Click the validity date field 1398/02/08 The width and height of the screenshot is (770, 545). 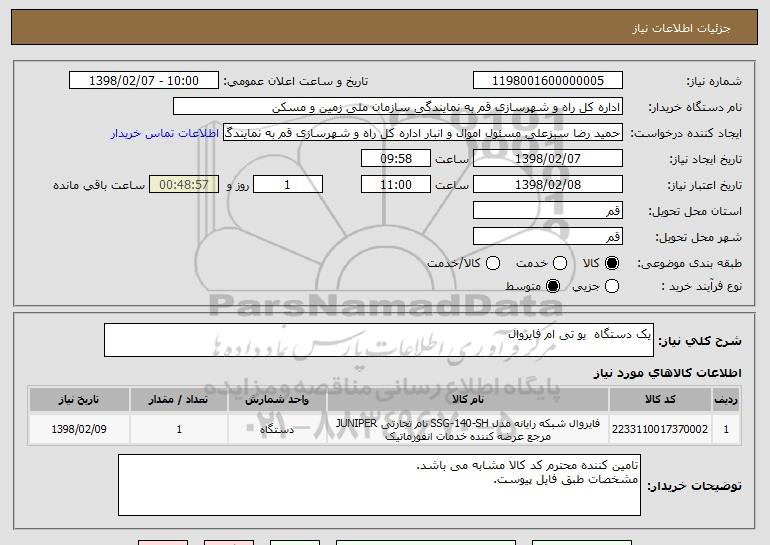[548, 185]
